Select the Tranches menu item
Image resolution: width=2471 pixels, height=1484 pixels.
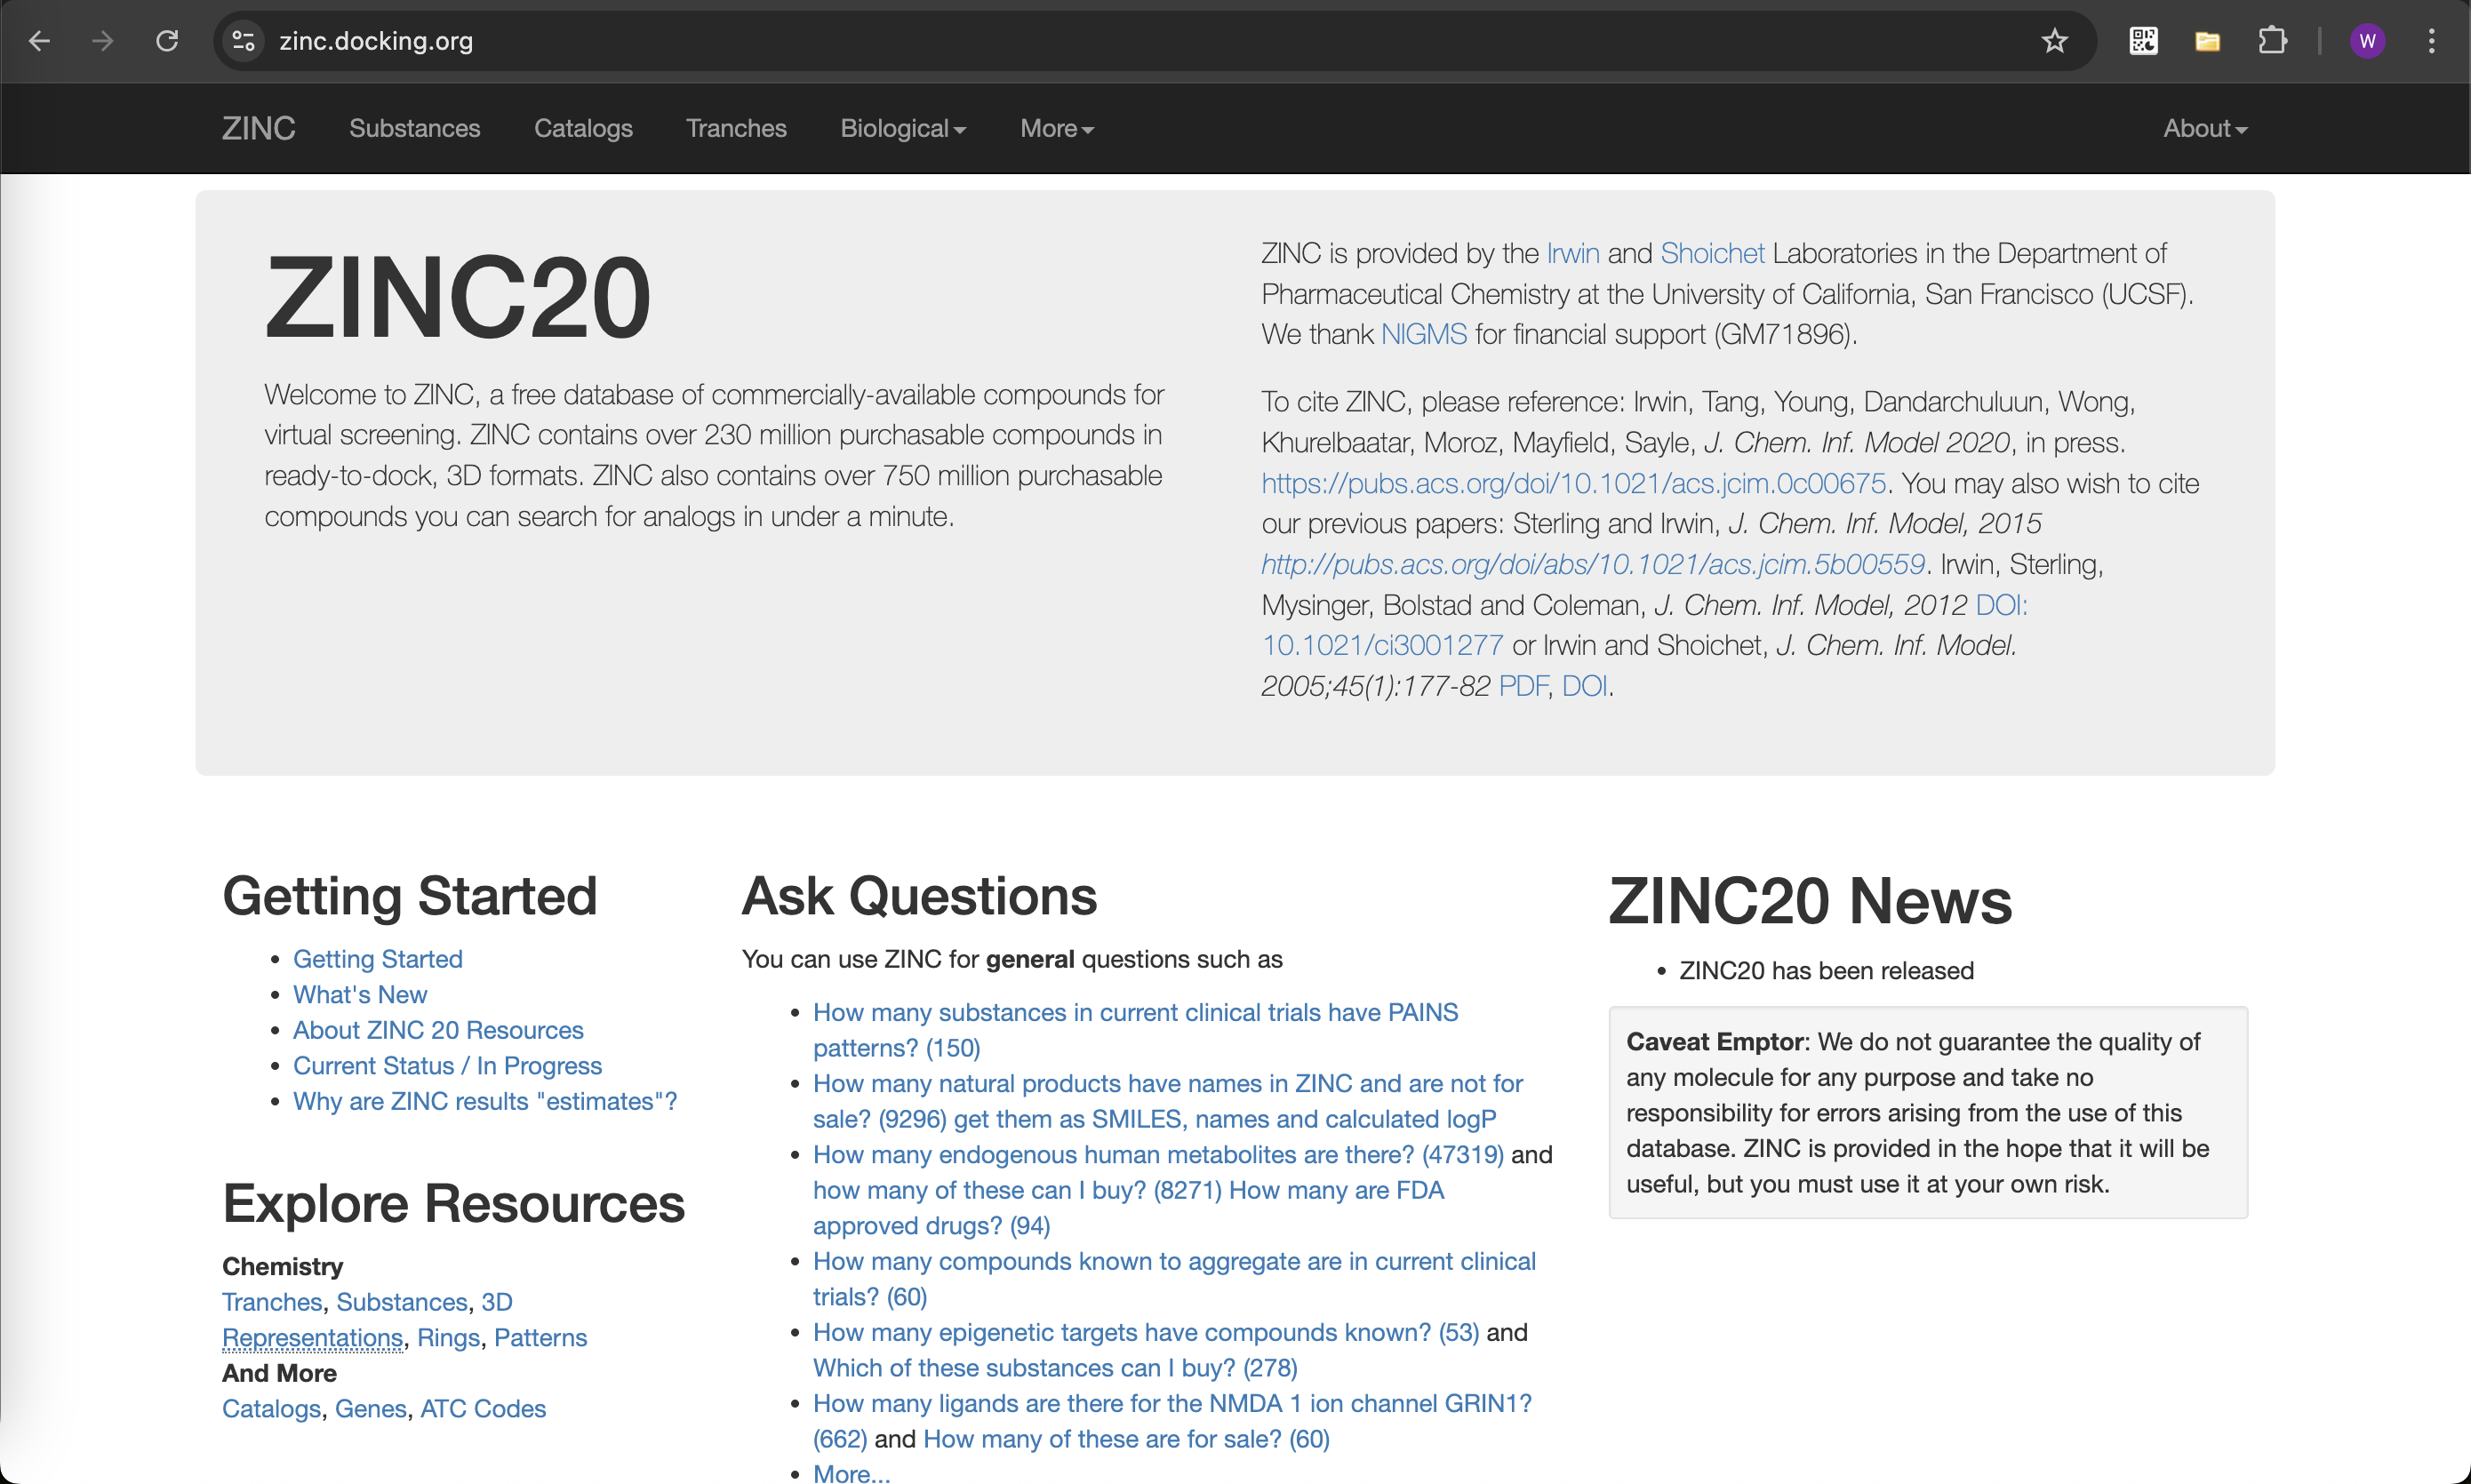coord(736,127)
